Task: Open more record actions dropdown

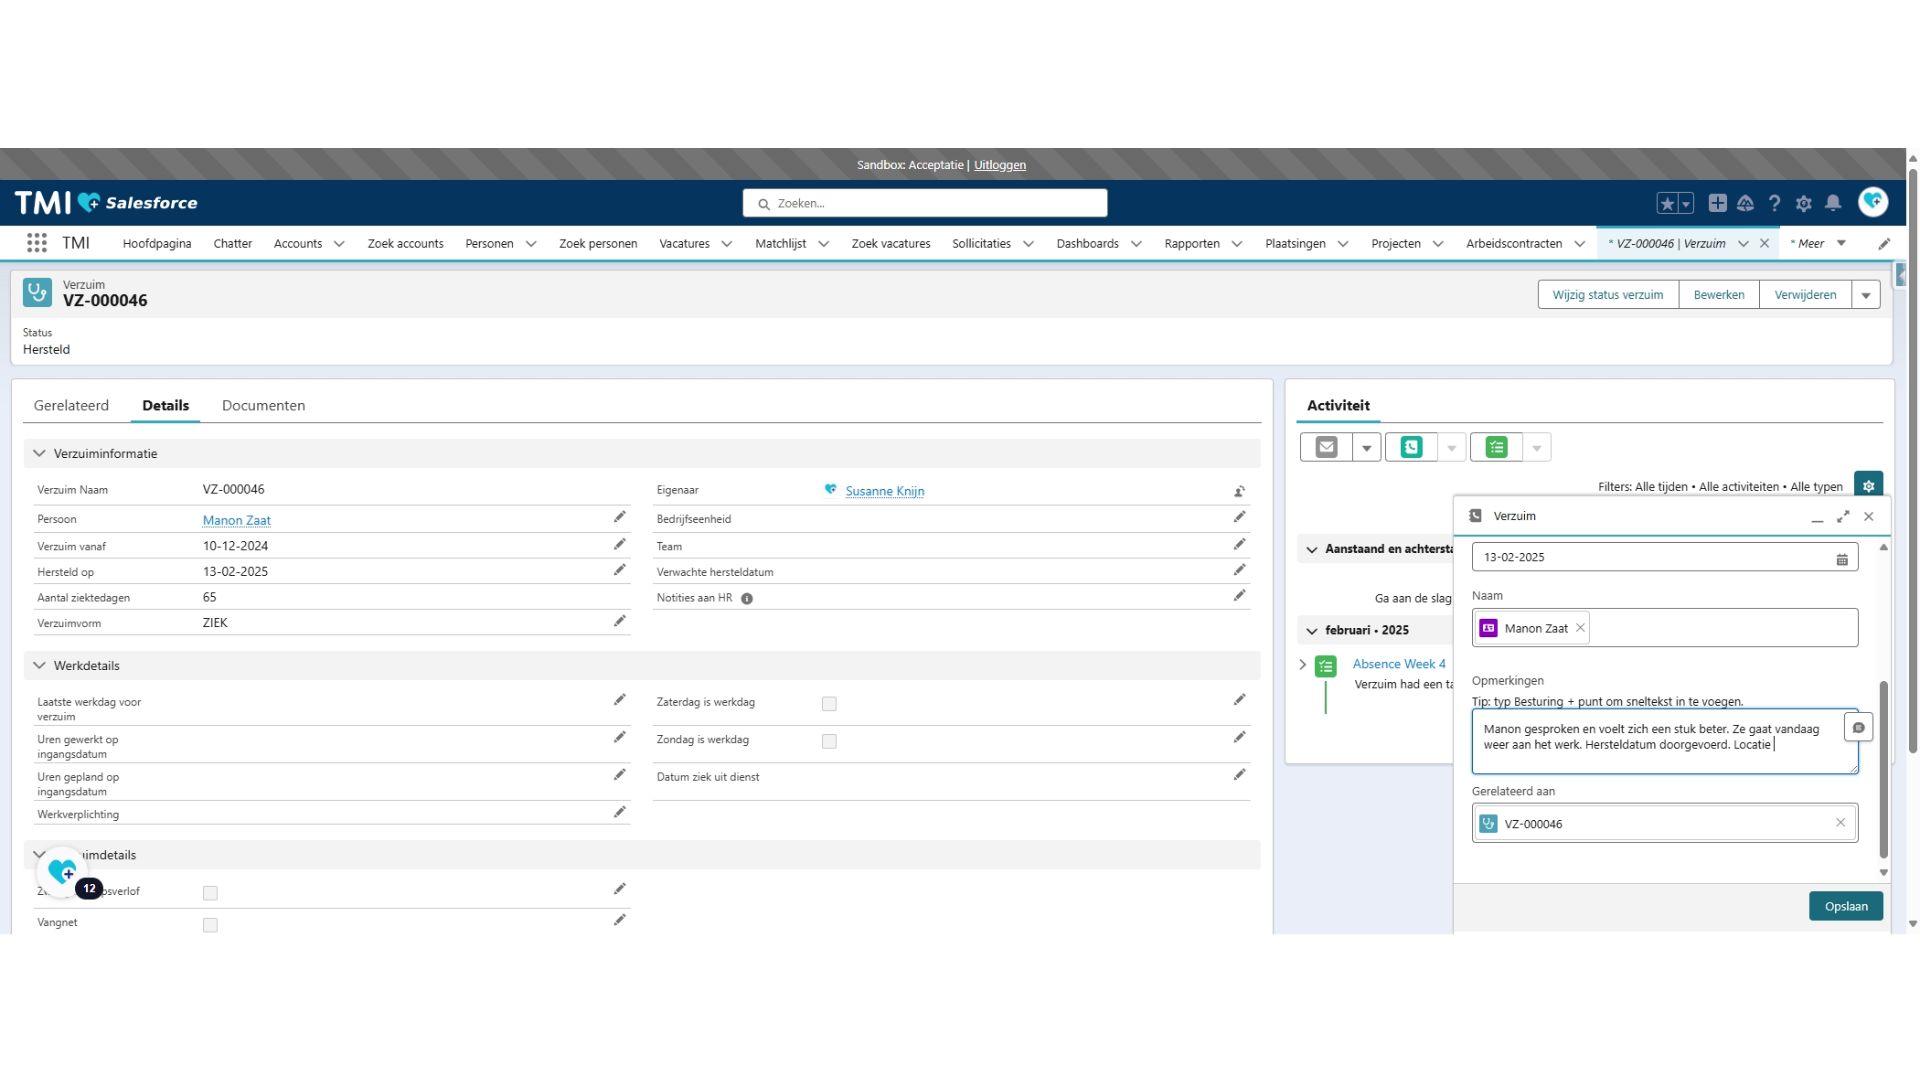Action: [1866, 295]
